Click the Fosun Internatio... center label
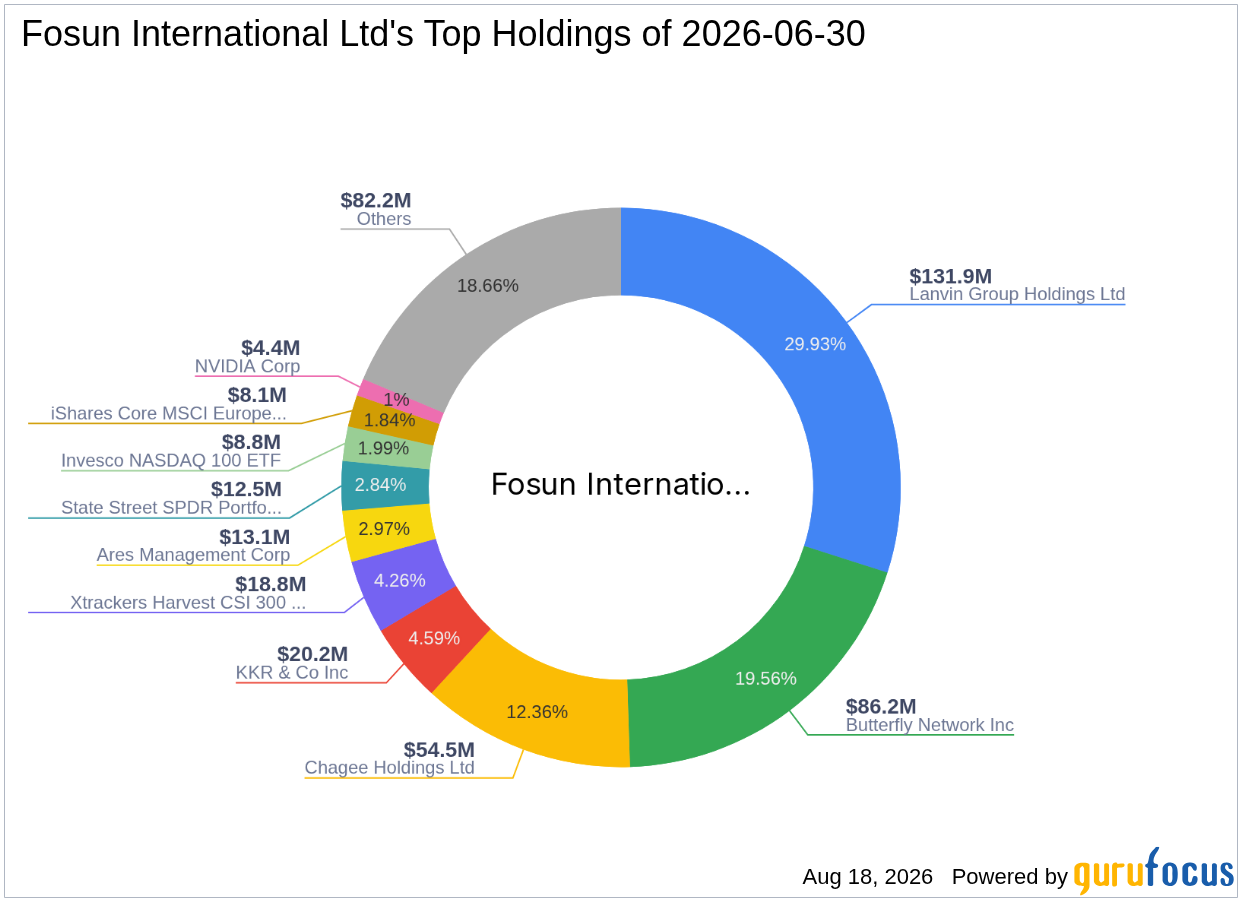This screenshot has width=1242, height=902. 621,486
